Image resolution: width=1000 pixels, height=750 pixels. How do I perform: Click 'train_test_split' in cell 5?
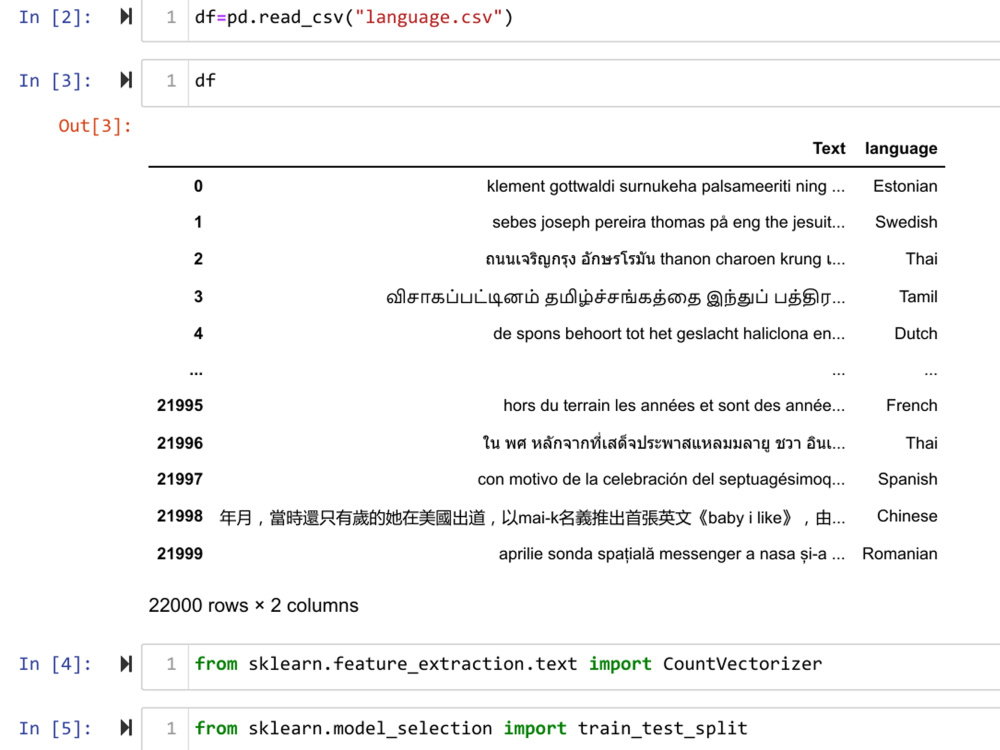[663, 728]
